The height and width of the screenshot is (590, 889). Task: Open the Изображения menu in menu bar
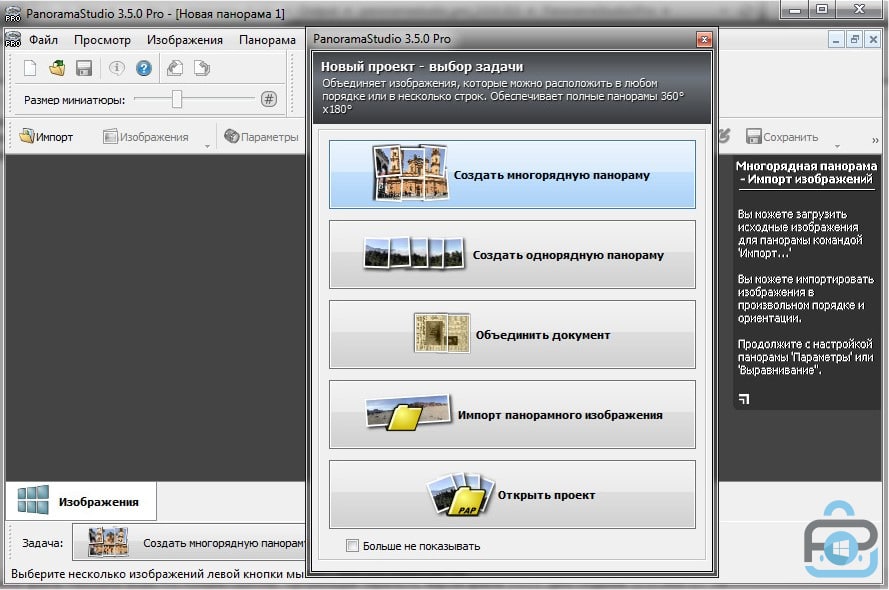click(x=185, y=40)
